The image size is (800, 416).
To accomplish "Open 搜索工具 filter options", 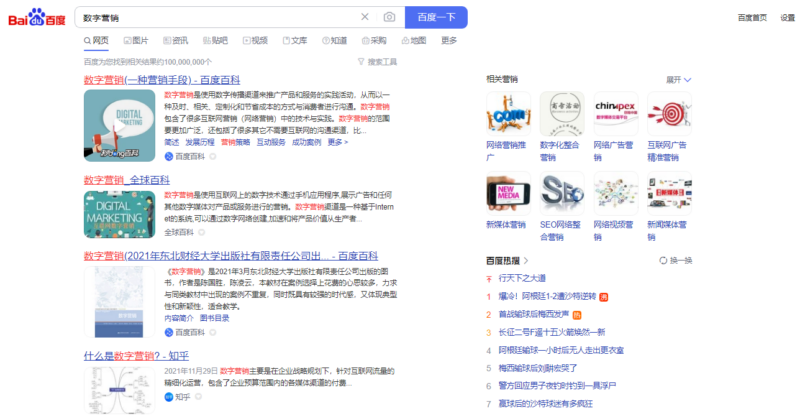I will [378, 62].
